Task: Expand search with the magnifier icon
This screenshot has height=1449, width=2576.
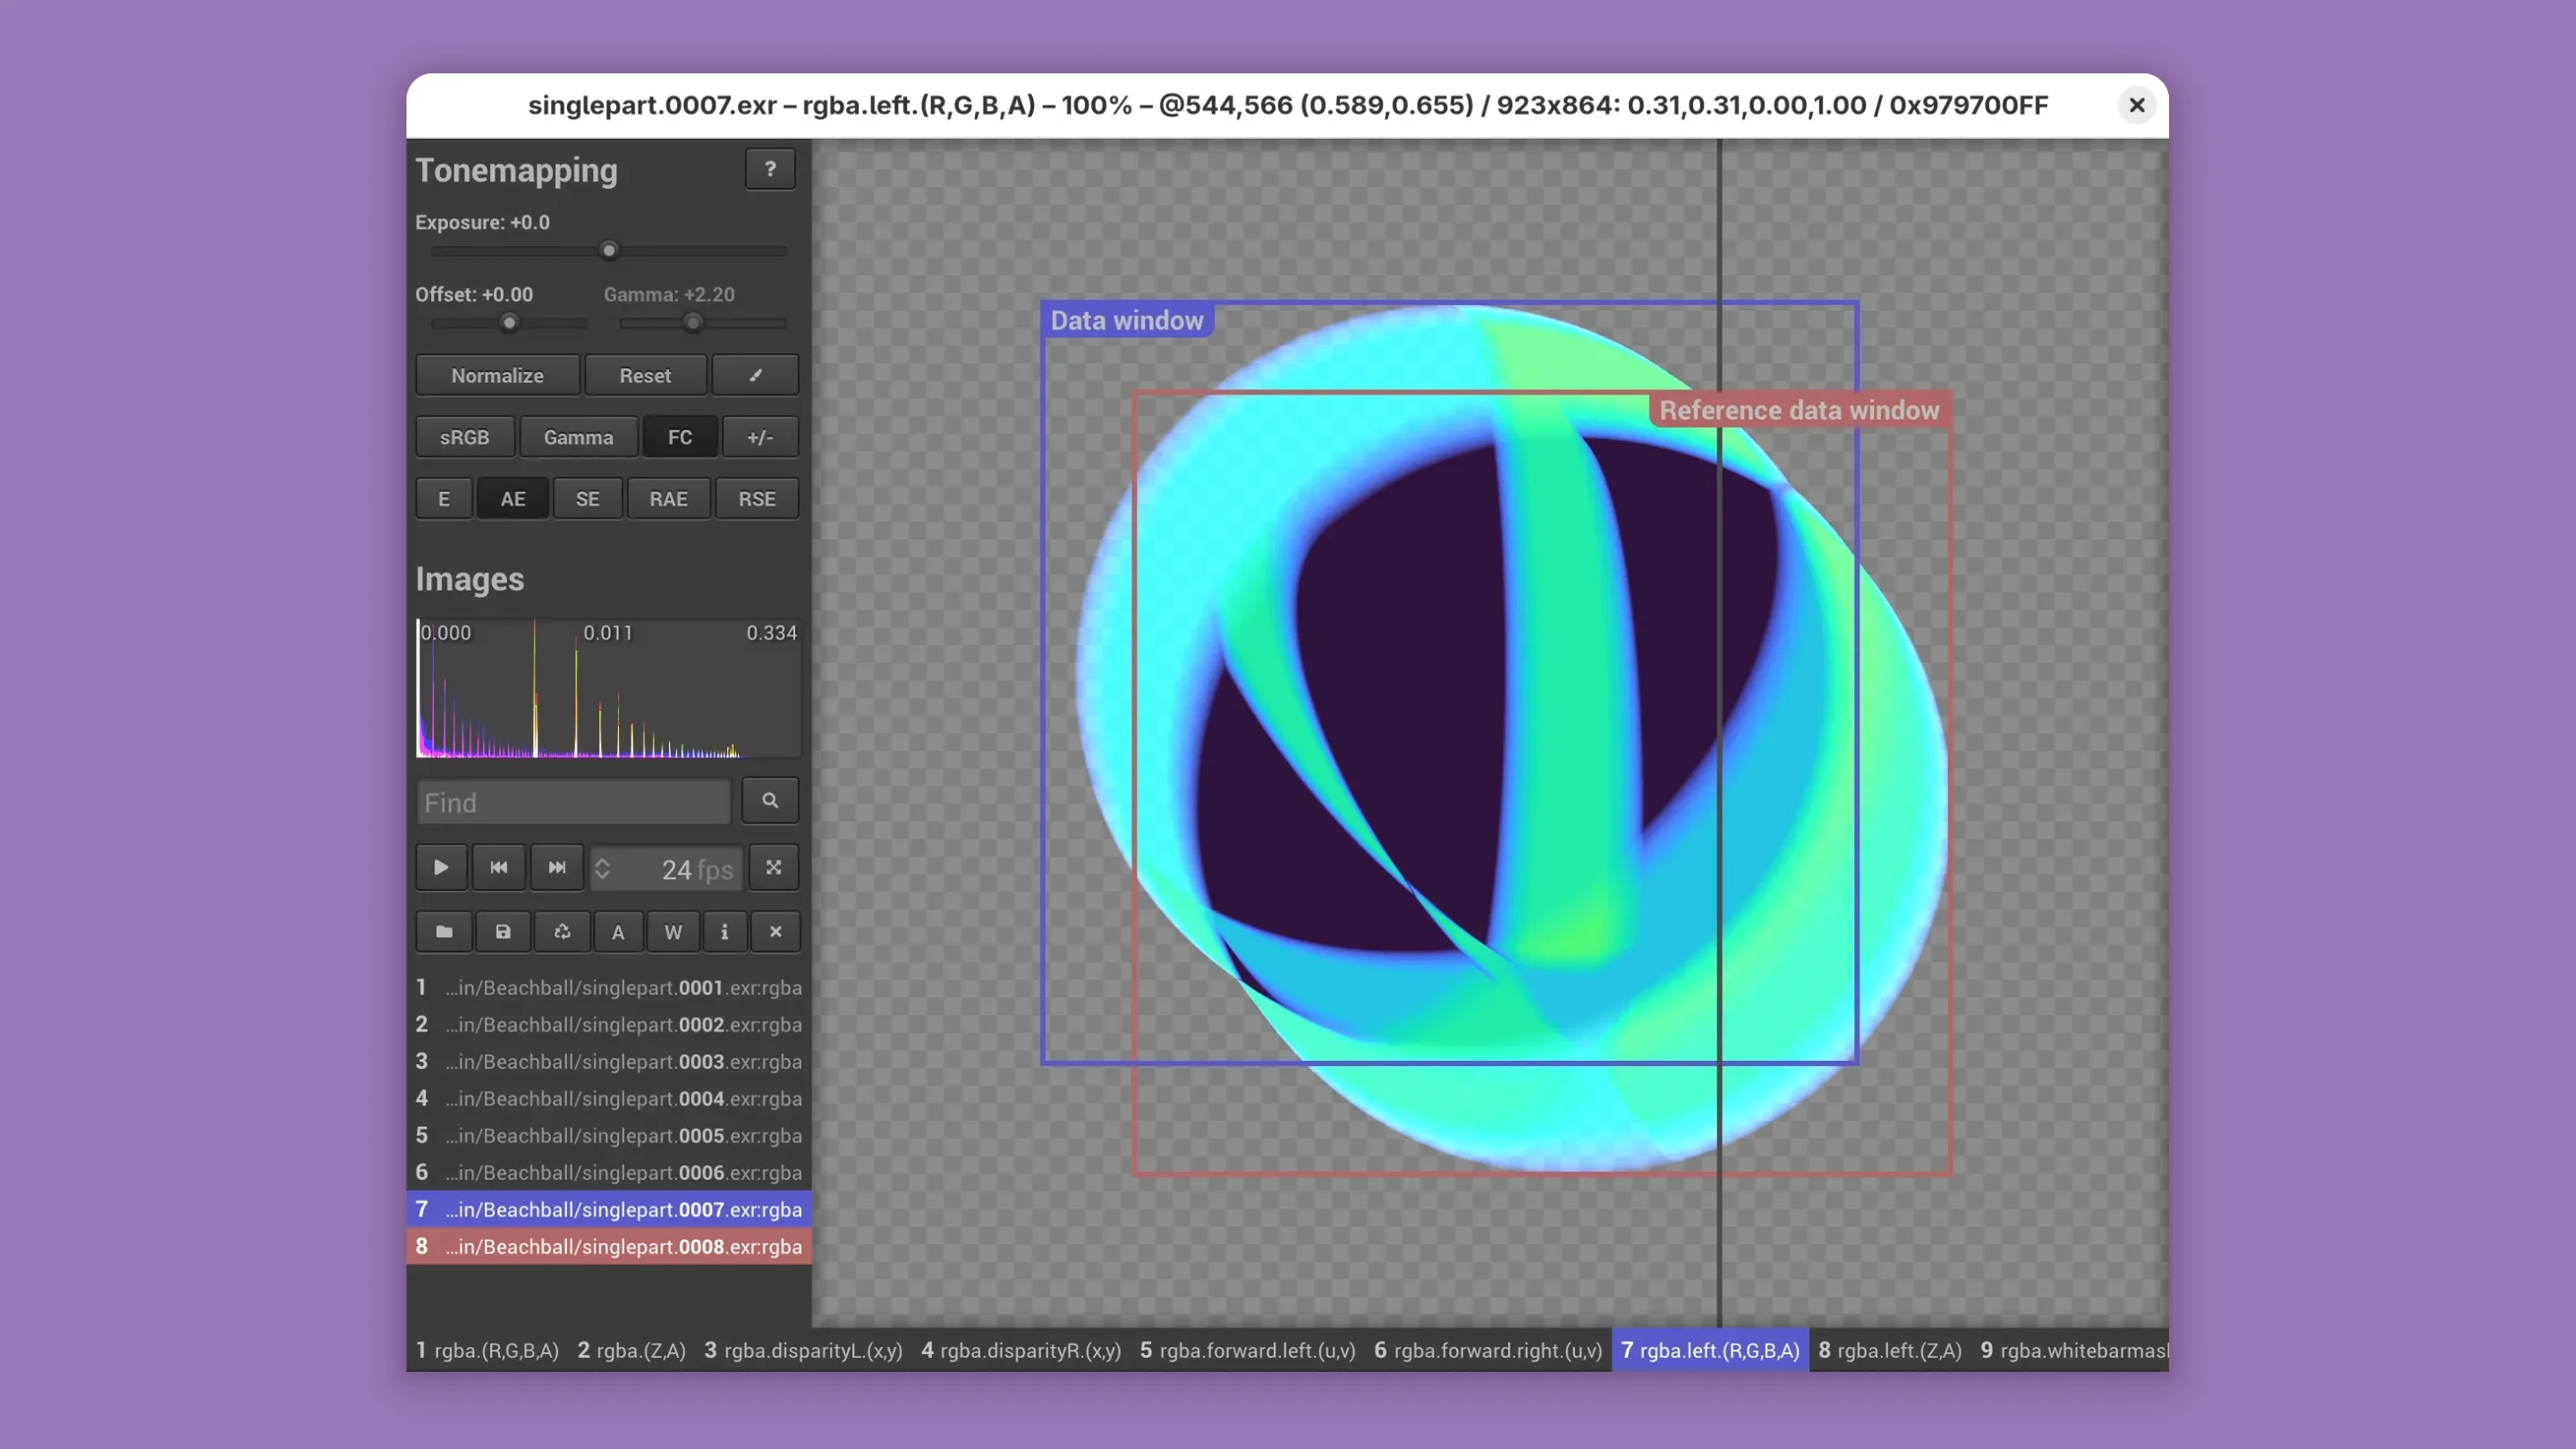Action: [x=769, y=800]
